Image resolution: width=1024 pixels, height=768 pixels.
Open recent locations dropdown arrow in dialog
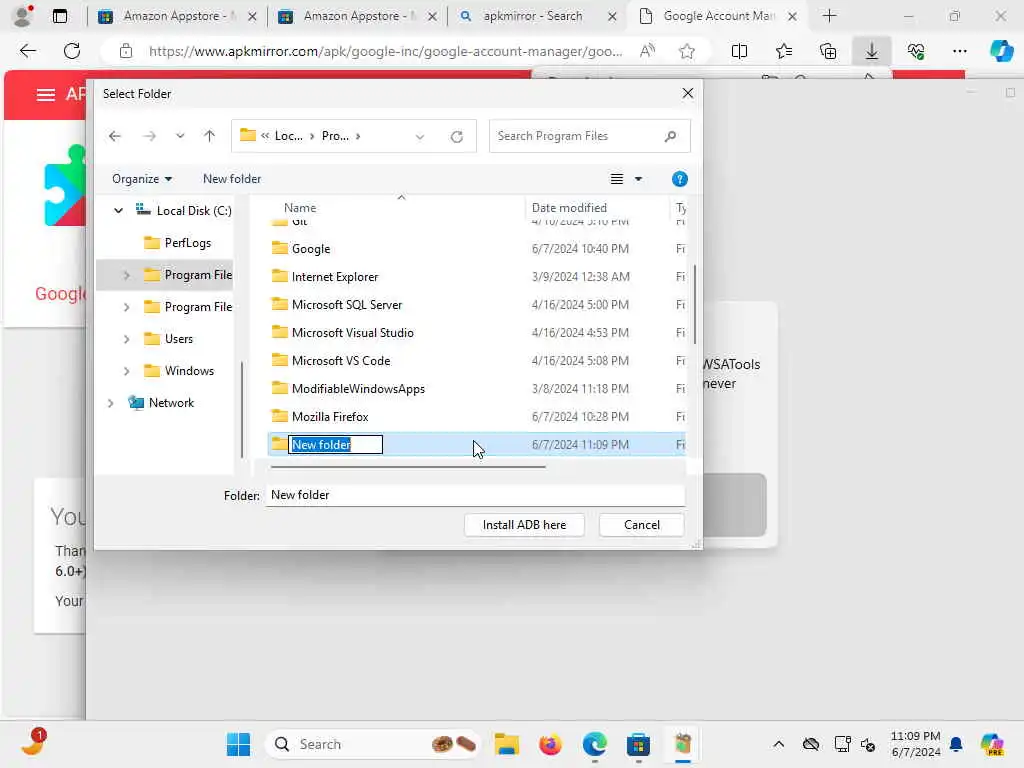tap(180, 136)
